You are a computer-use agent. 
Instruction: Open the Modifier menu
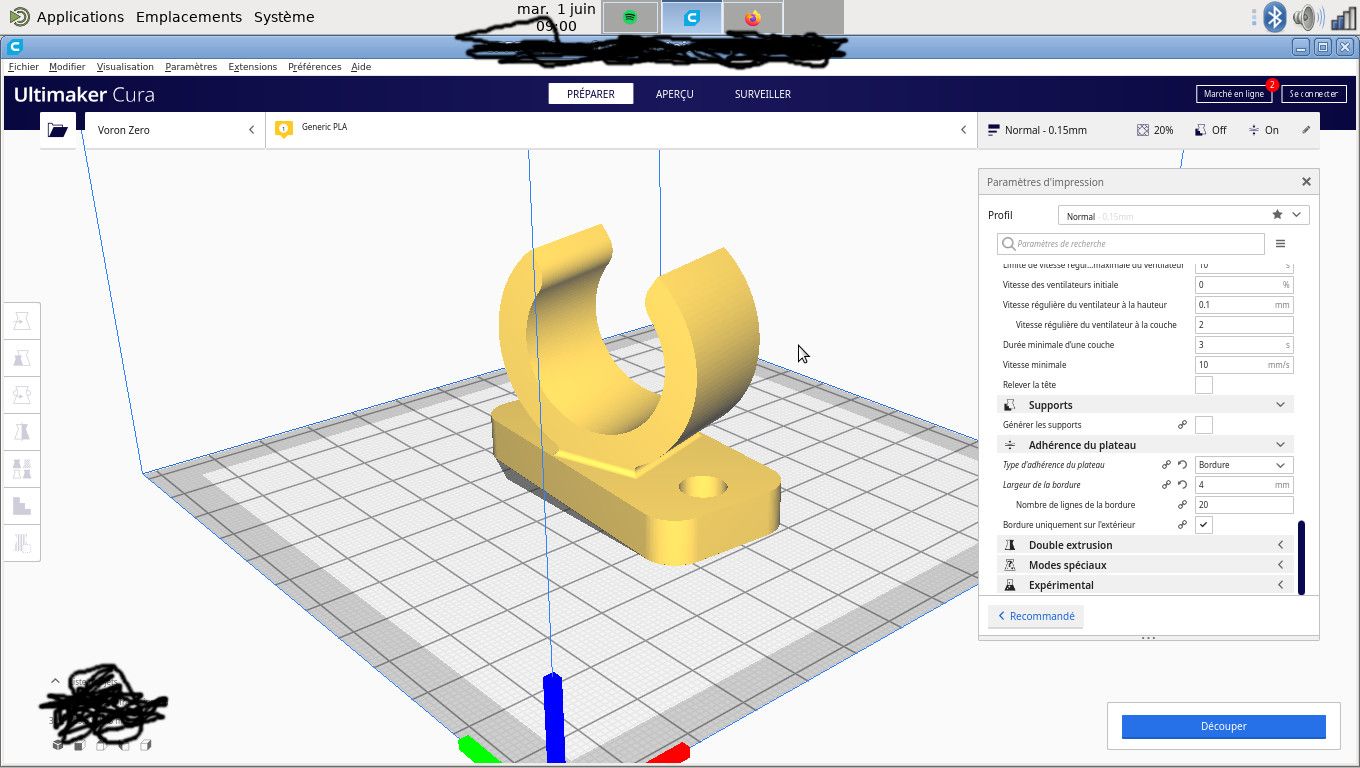67,67
